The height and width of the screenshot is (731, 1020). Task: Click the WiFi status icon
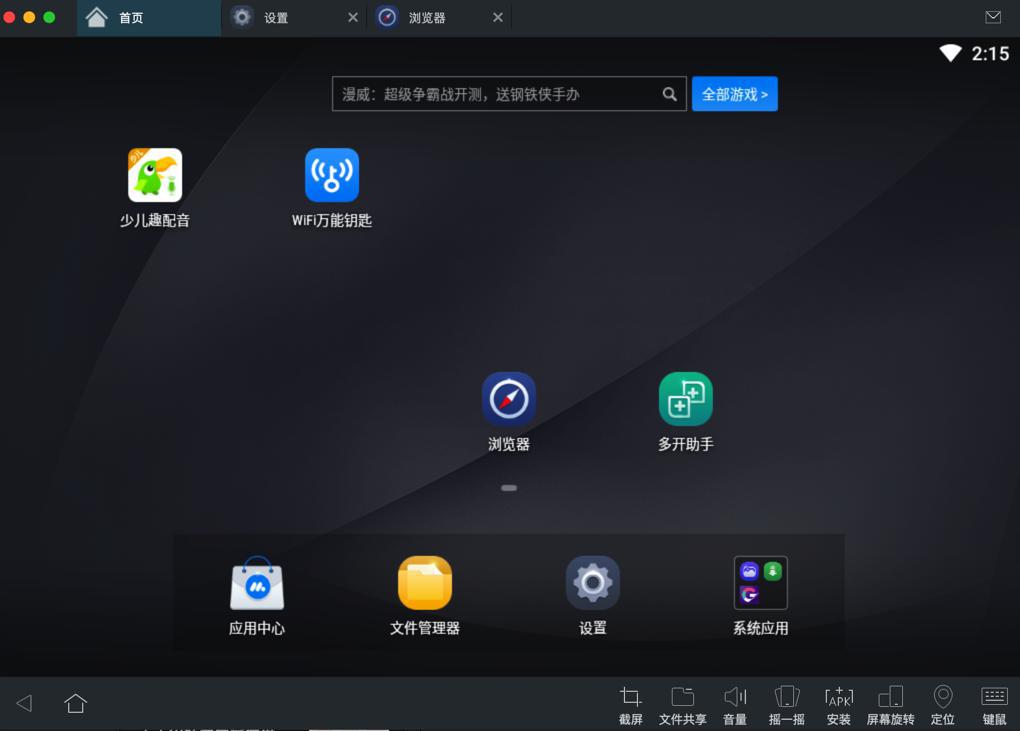click(950, 53)
